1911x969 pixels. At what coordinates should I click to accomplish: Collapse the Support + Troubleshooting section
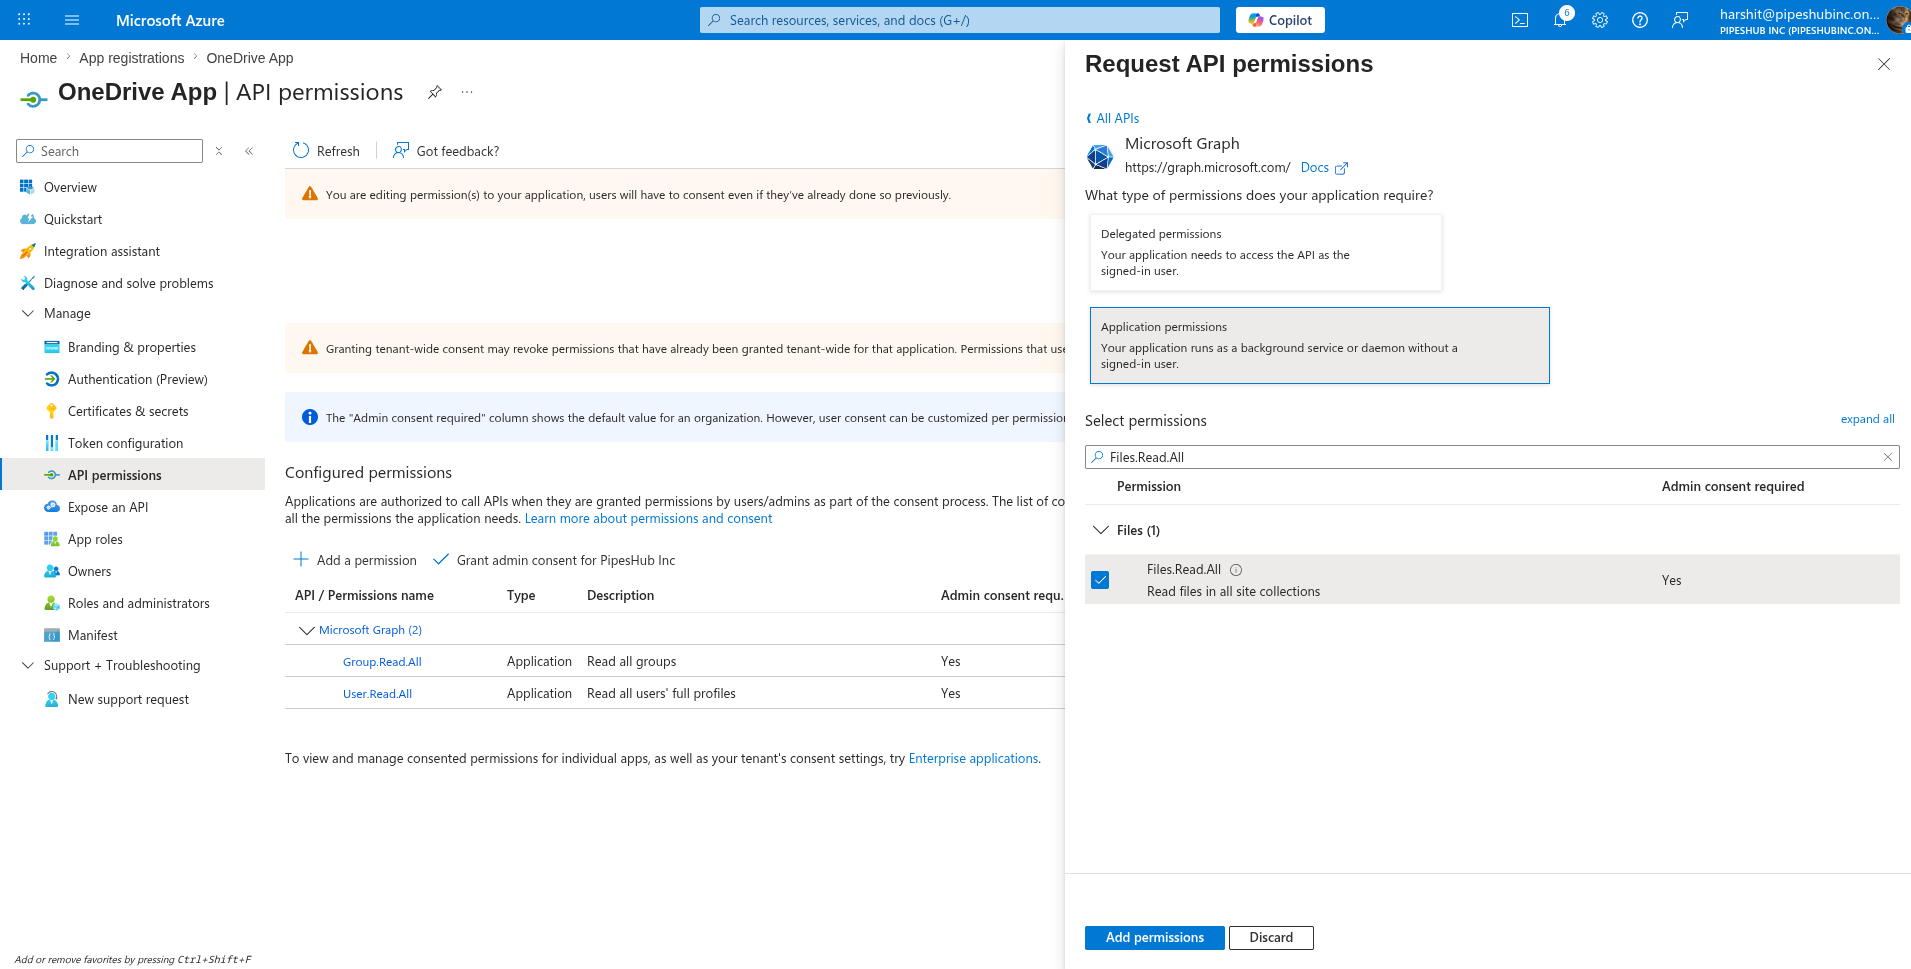(27, 665)
